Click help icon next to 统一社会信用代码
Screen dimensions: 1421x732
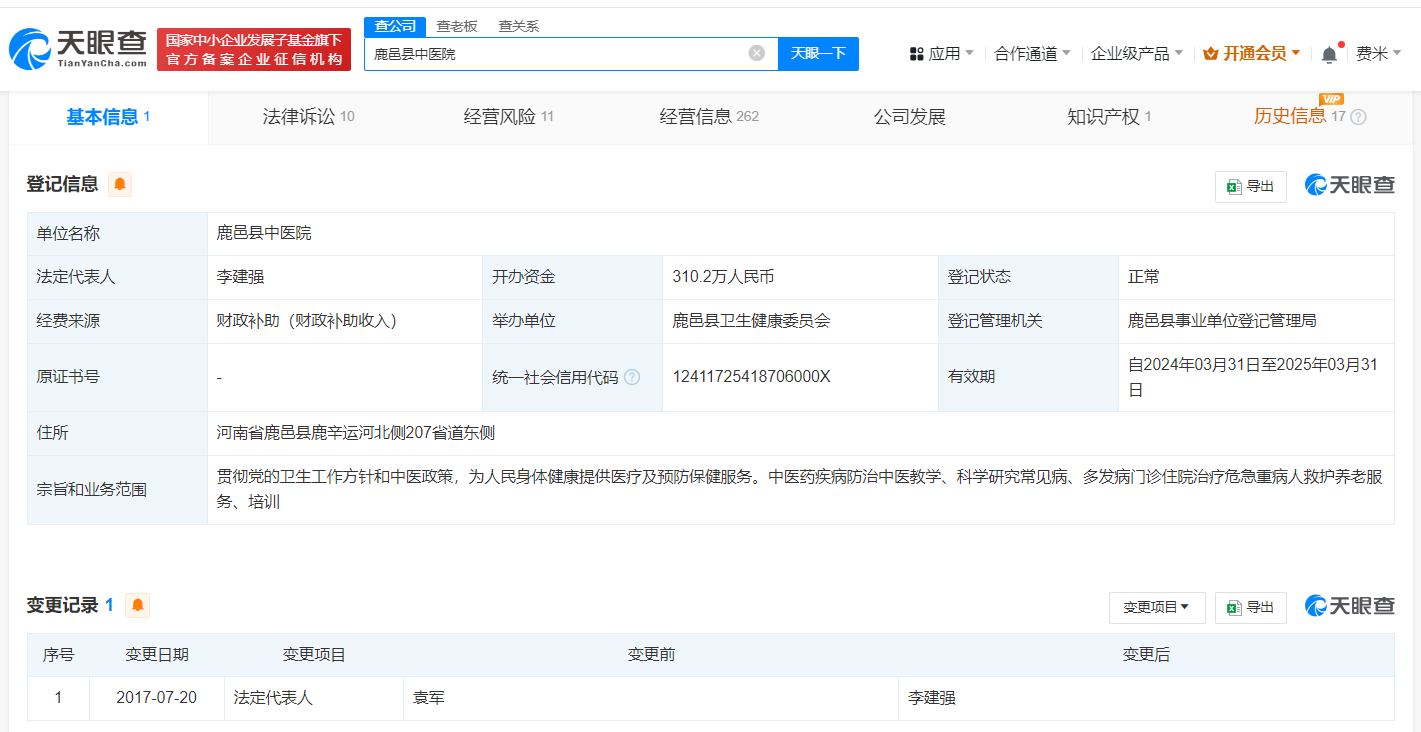point(632,377)
